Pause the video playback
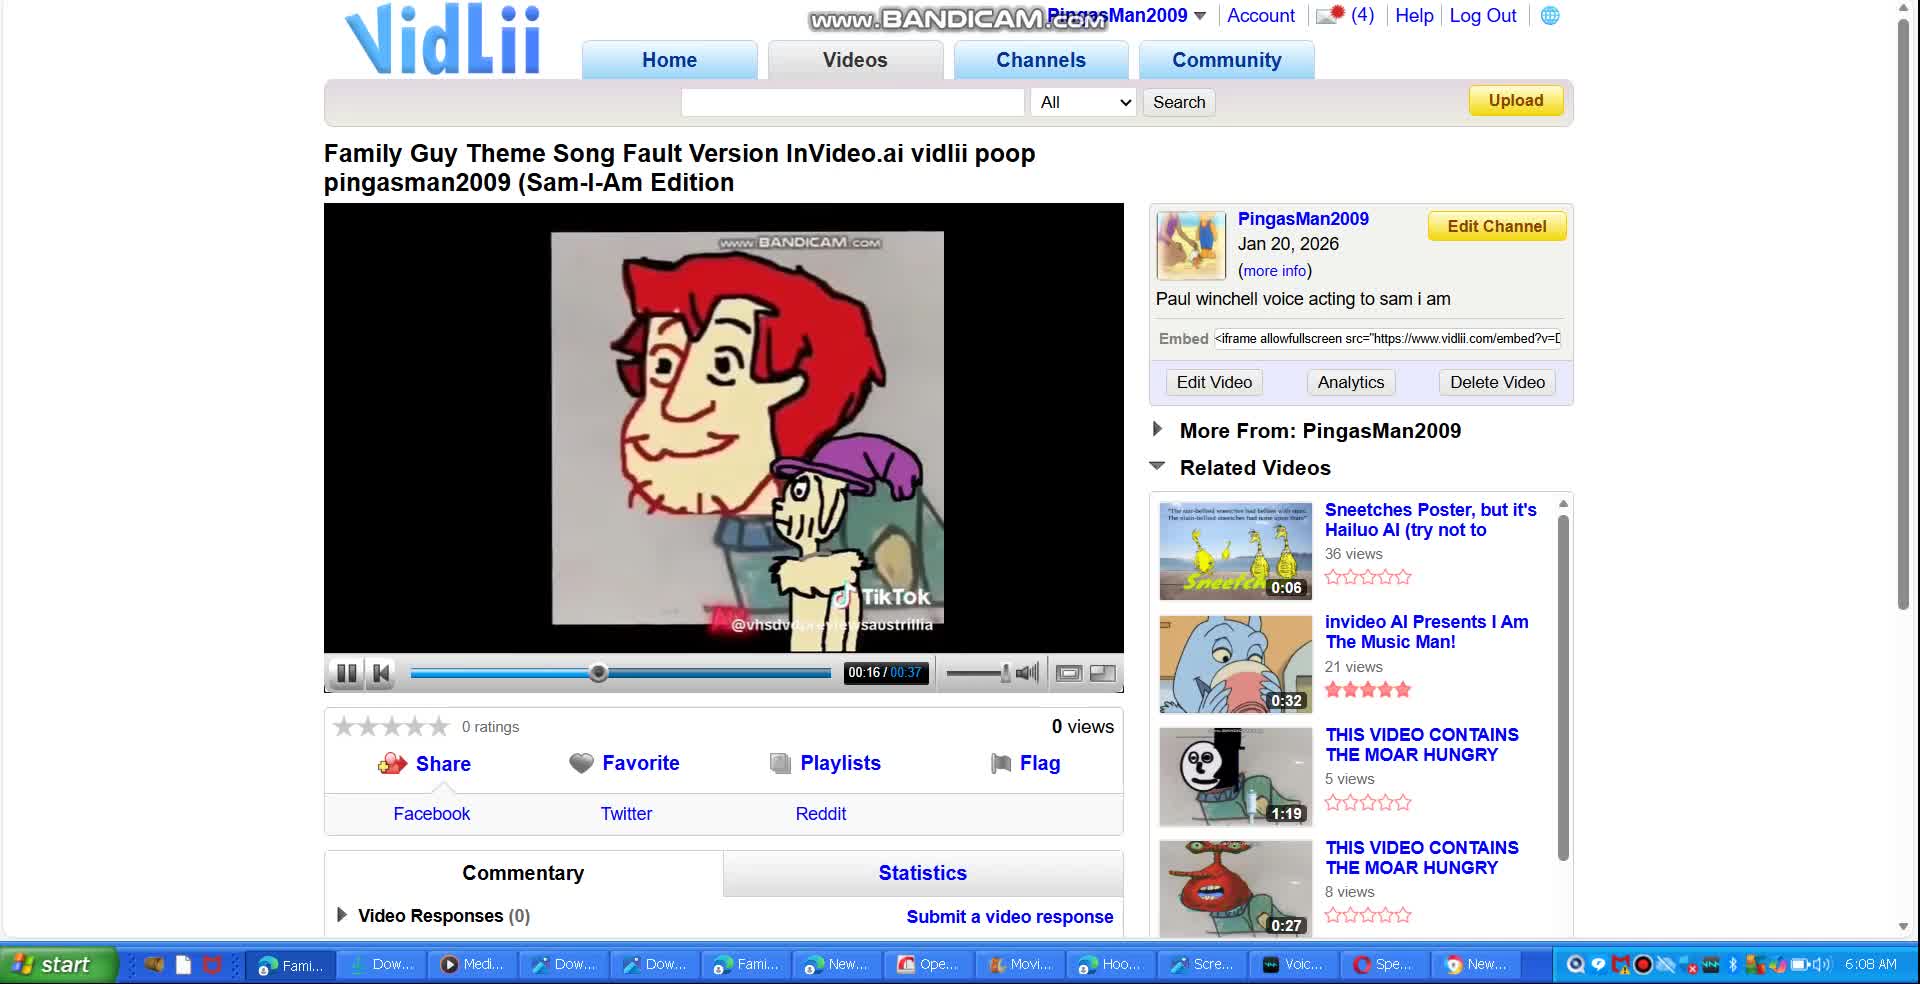 346,673
